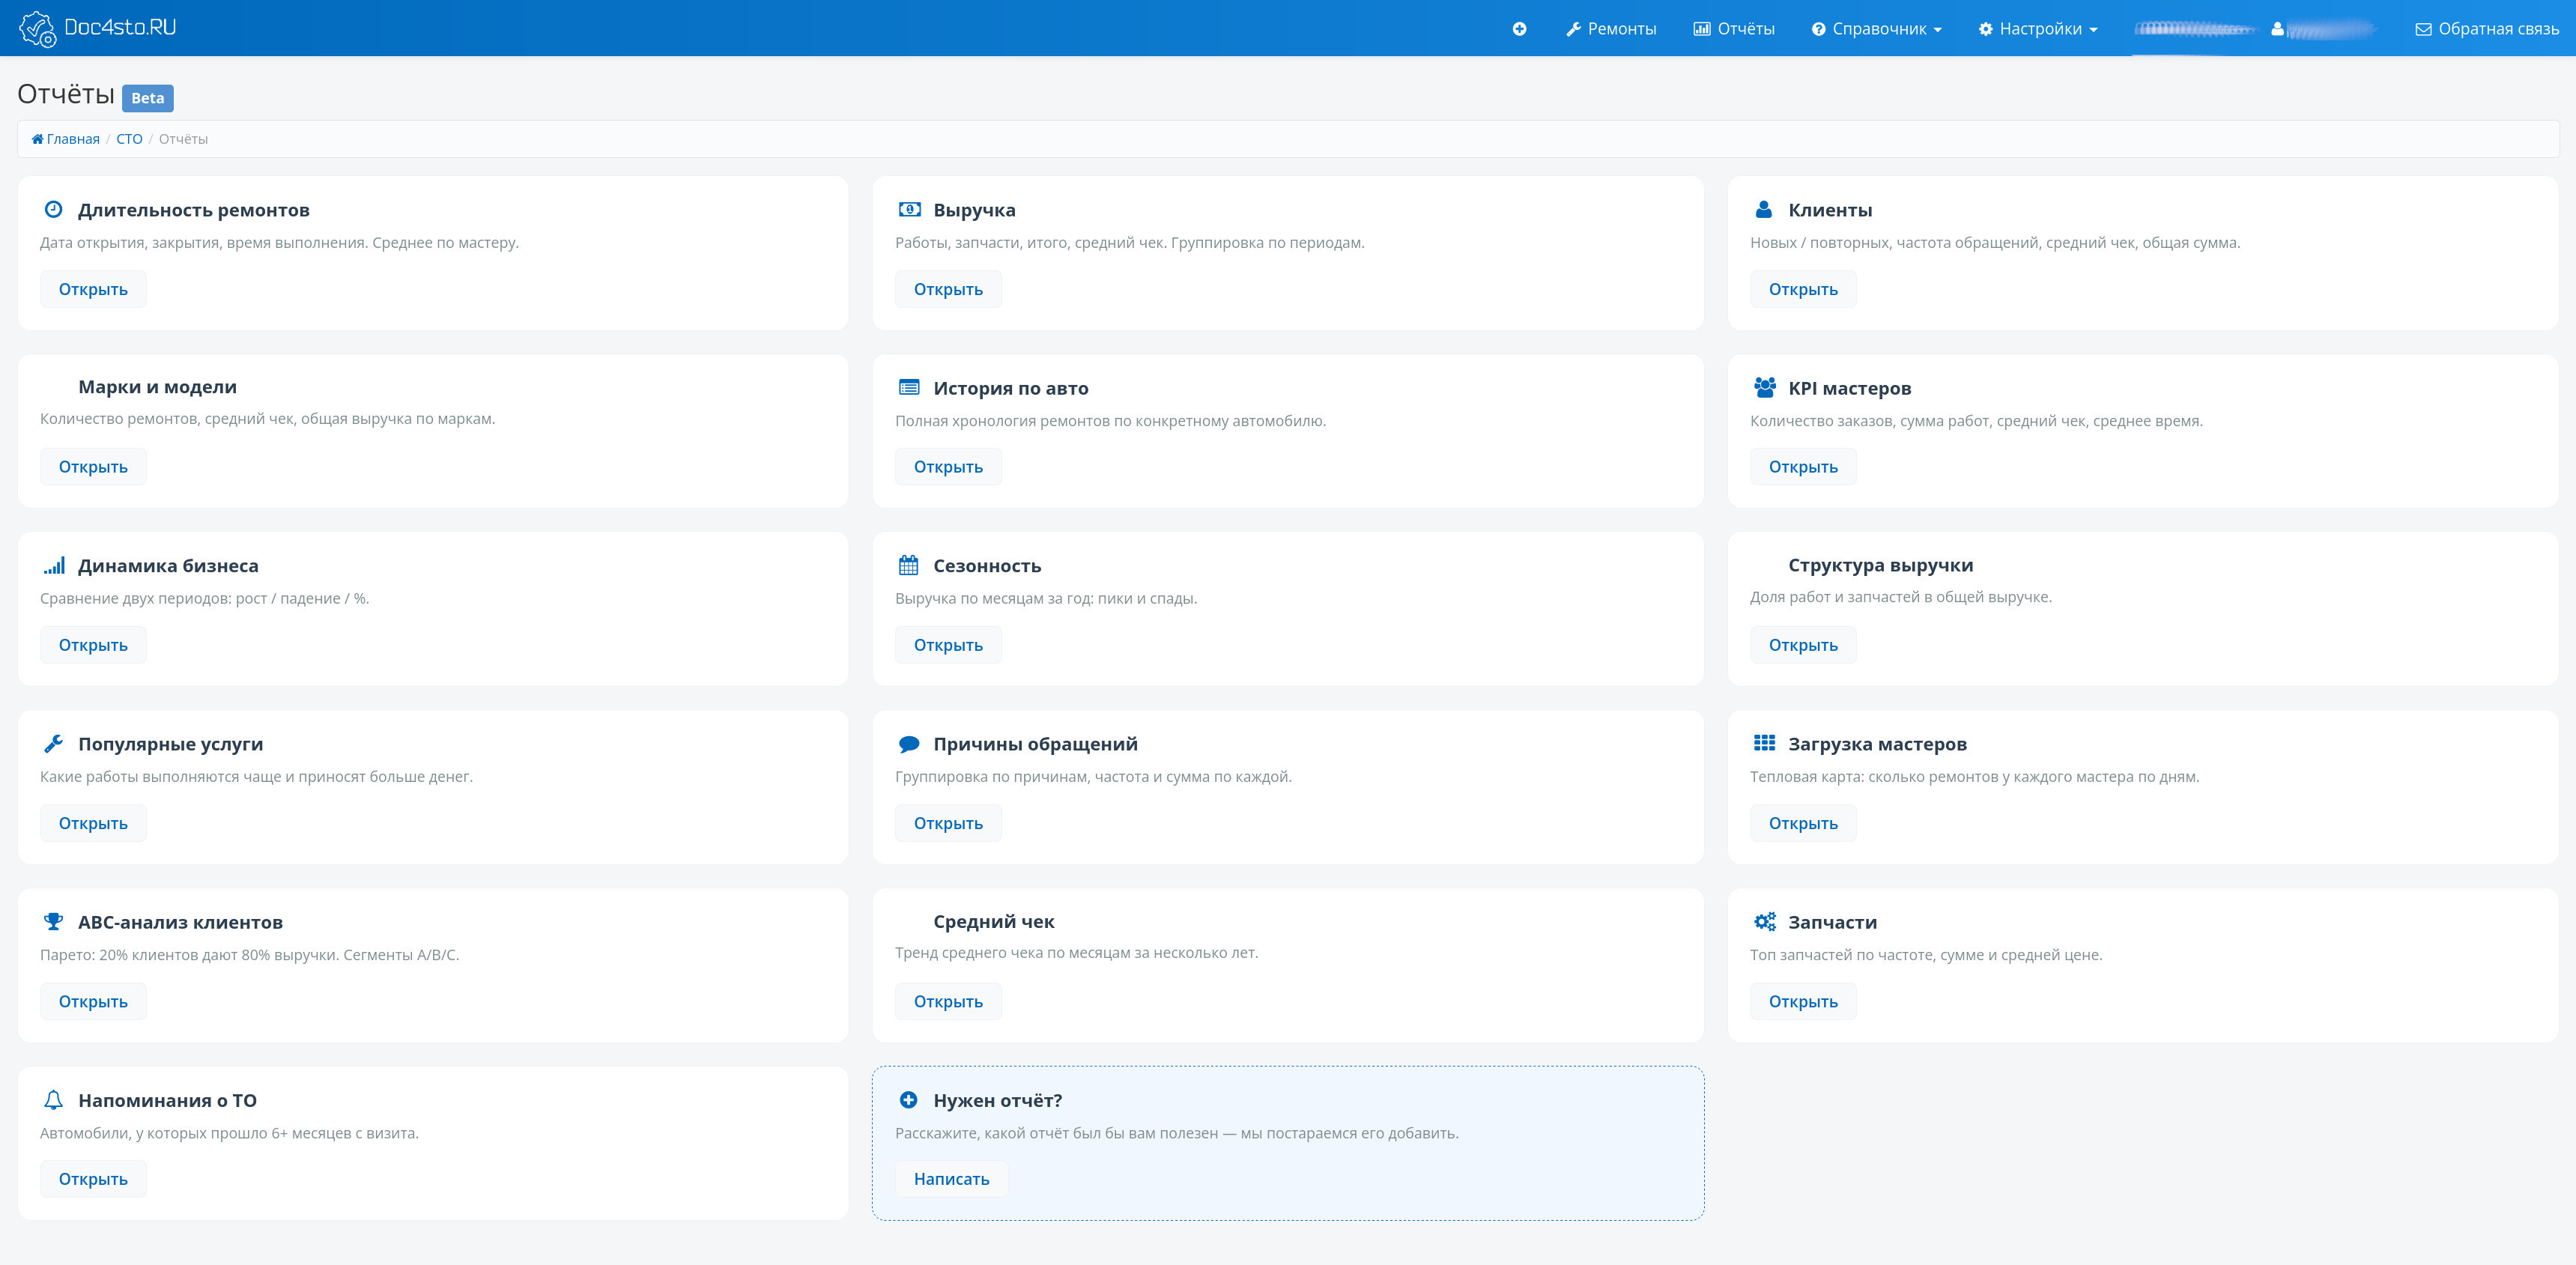Click the plus icon in top navbar

1519,29
